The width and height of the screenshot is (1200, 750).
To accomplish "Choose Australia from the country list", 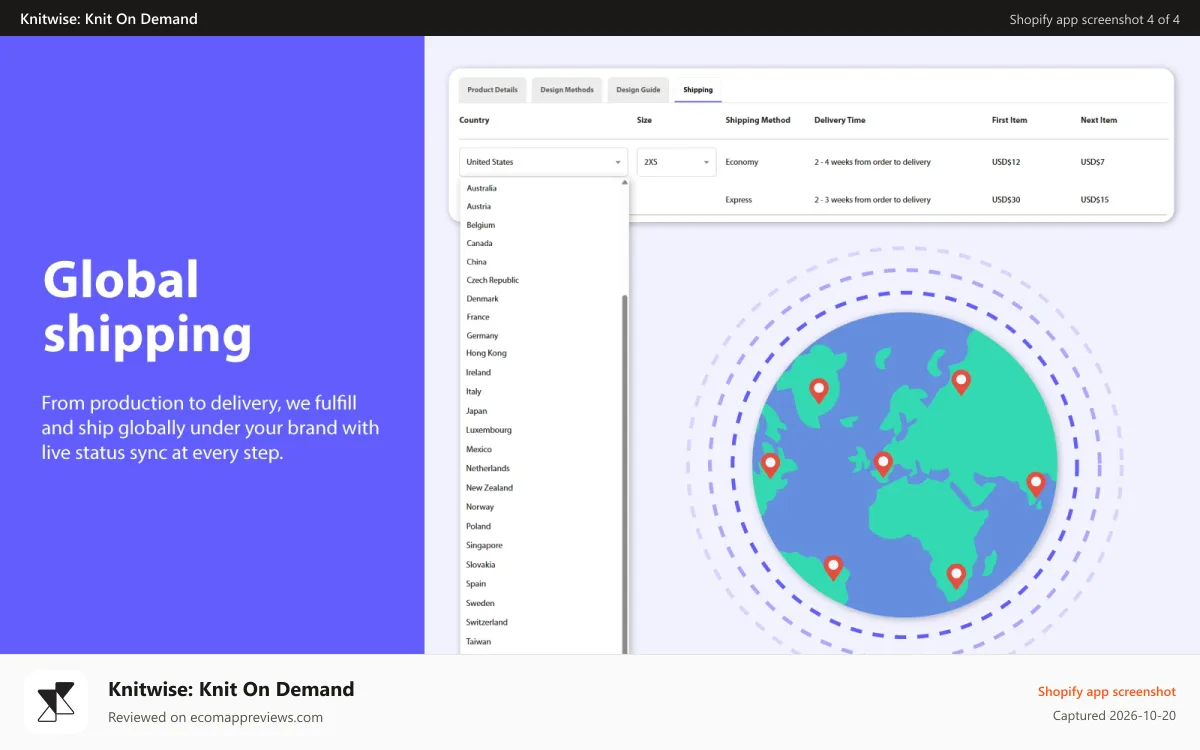I will pyautogui.click(x=481, y=188).
